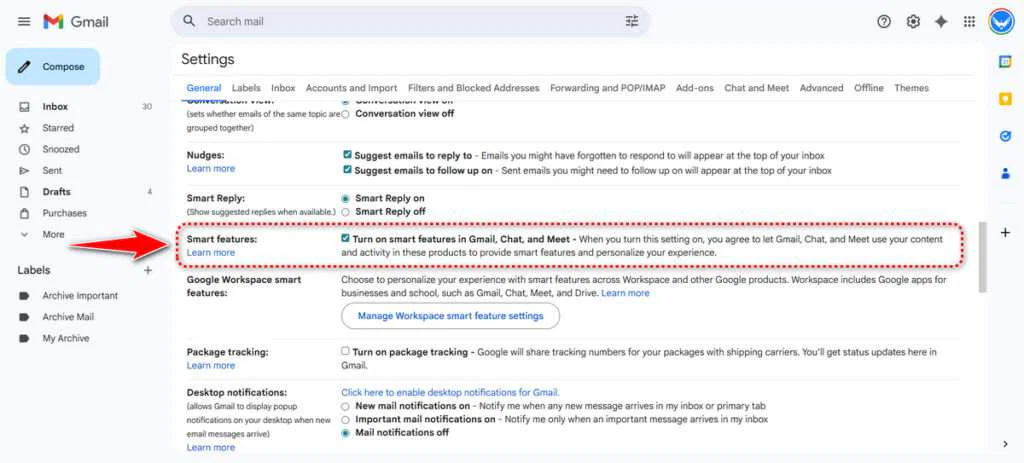Switch to the Advanced tab
The height and width of the screenshot is (463, 1024).
(822, 88)
